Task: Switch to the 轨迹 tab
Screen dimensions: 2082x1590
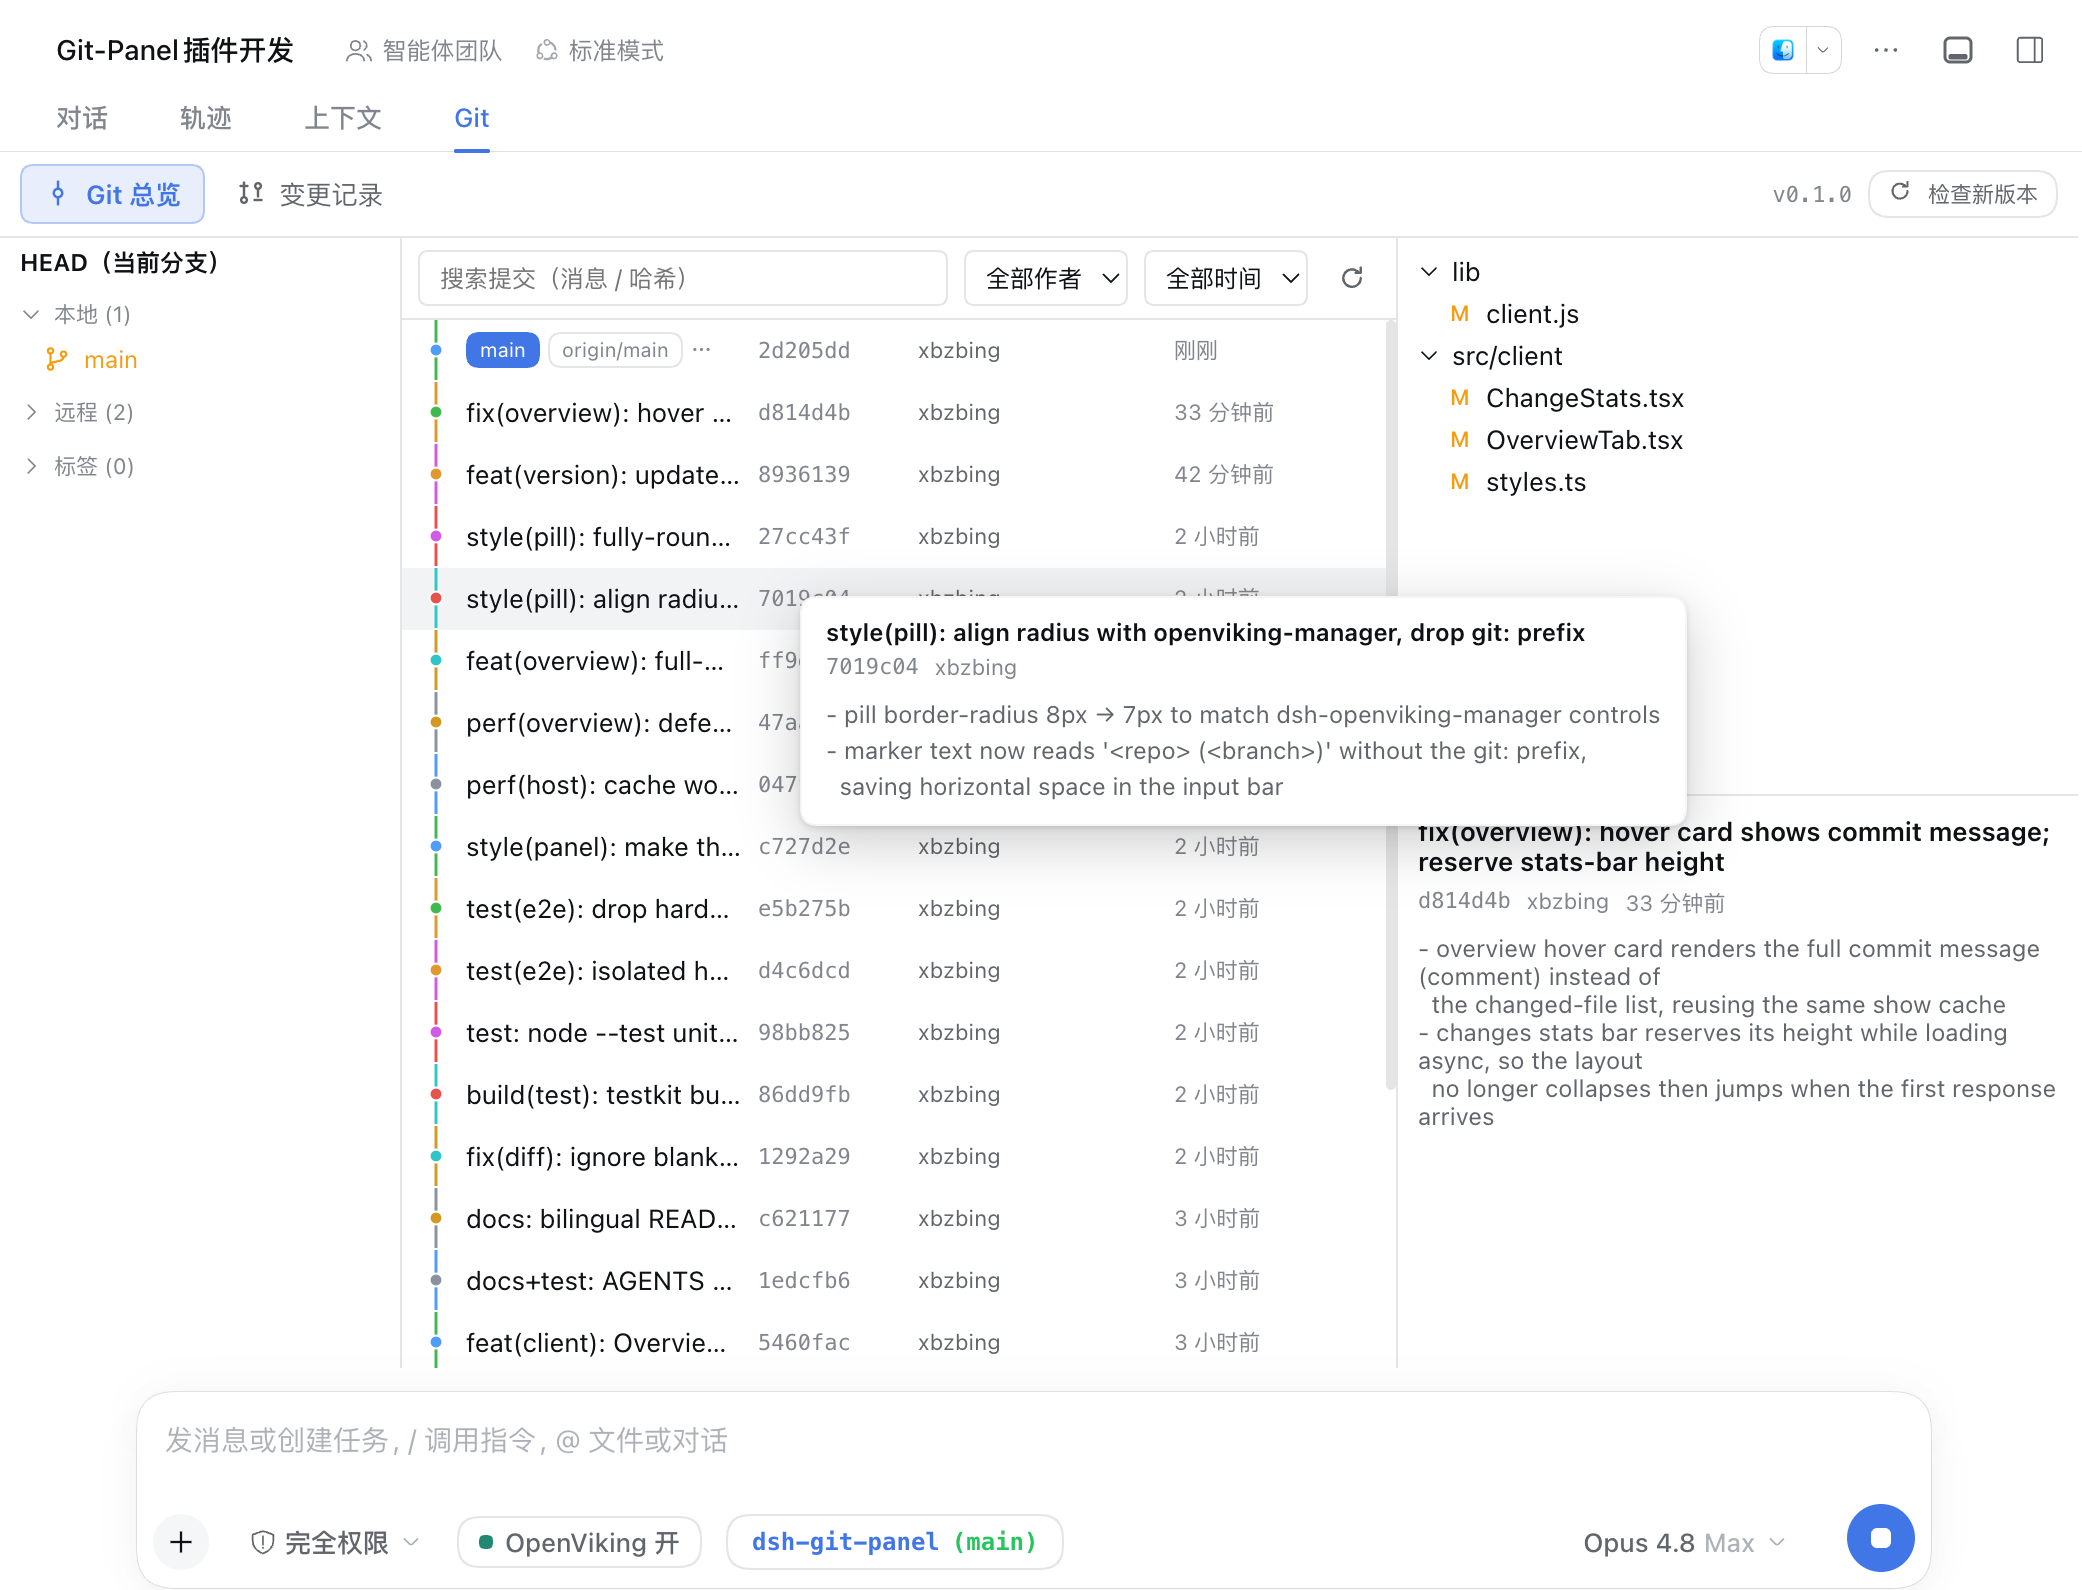Action: tap(206, 118)
